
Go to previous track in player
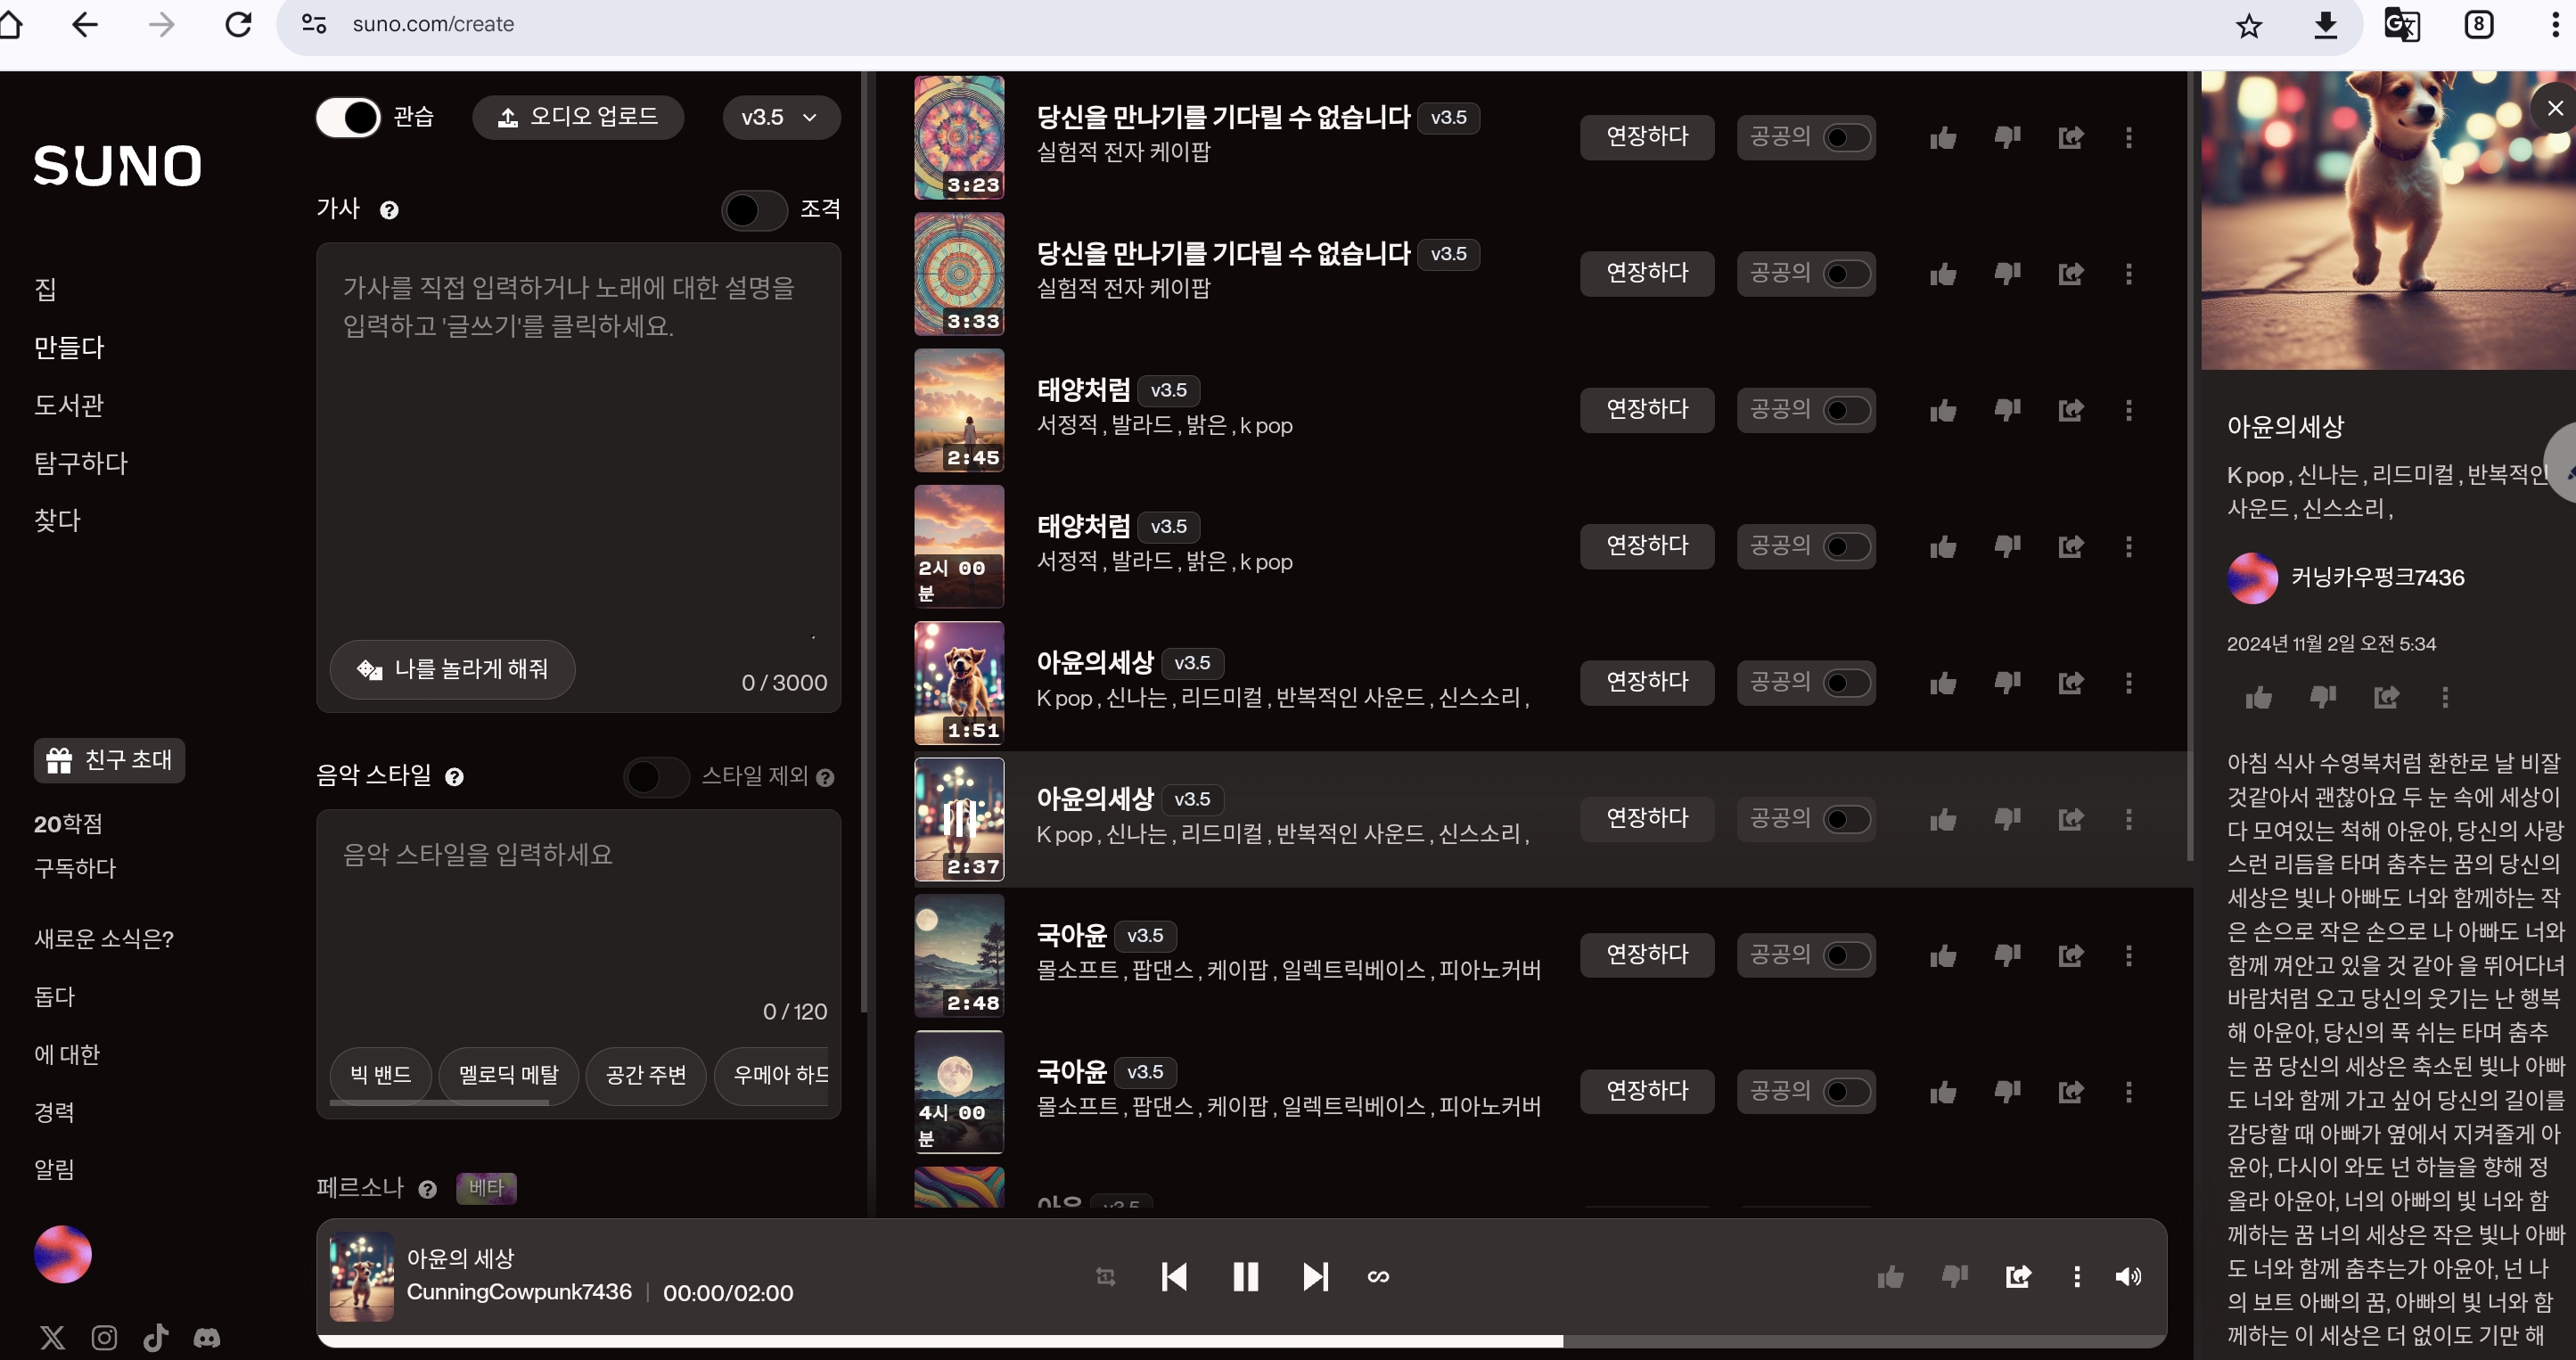click(1174, 1277)
